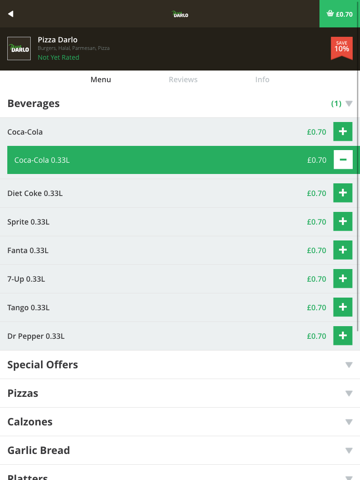Add Tango 0.33L with plus icon

pyautogui.click(x=343, y=307)
